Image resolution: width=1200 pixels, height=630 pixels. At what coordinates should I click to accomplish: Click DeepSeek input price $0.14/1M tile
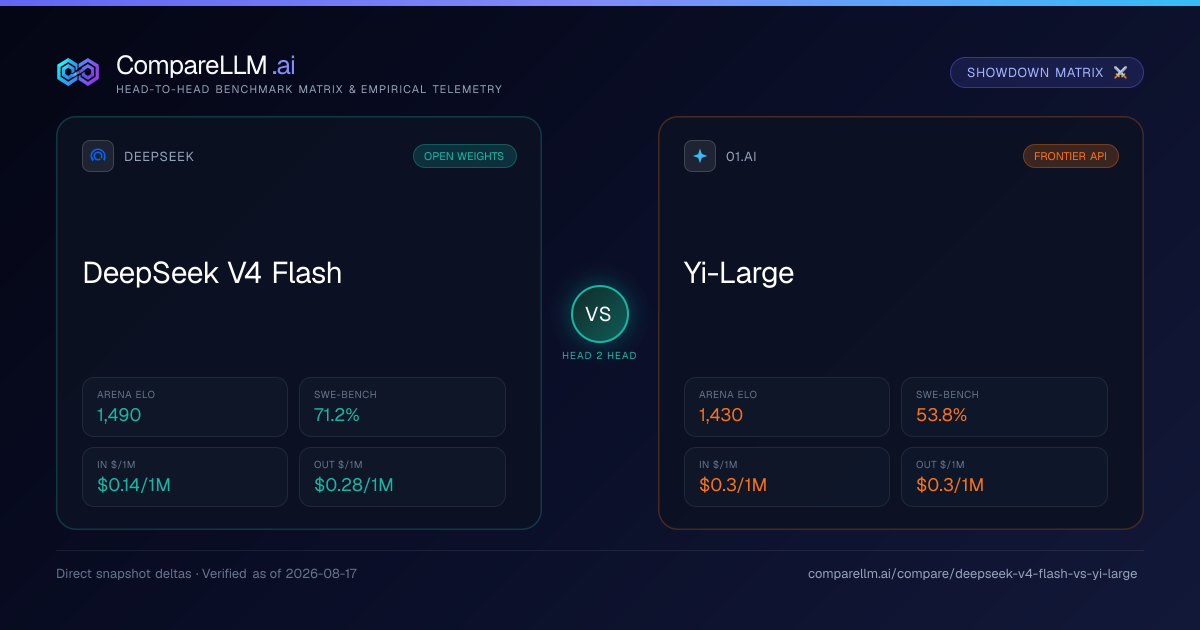(x=185, y=477)
